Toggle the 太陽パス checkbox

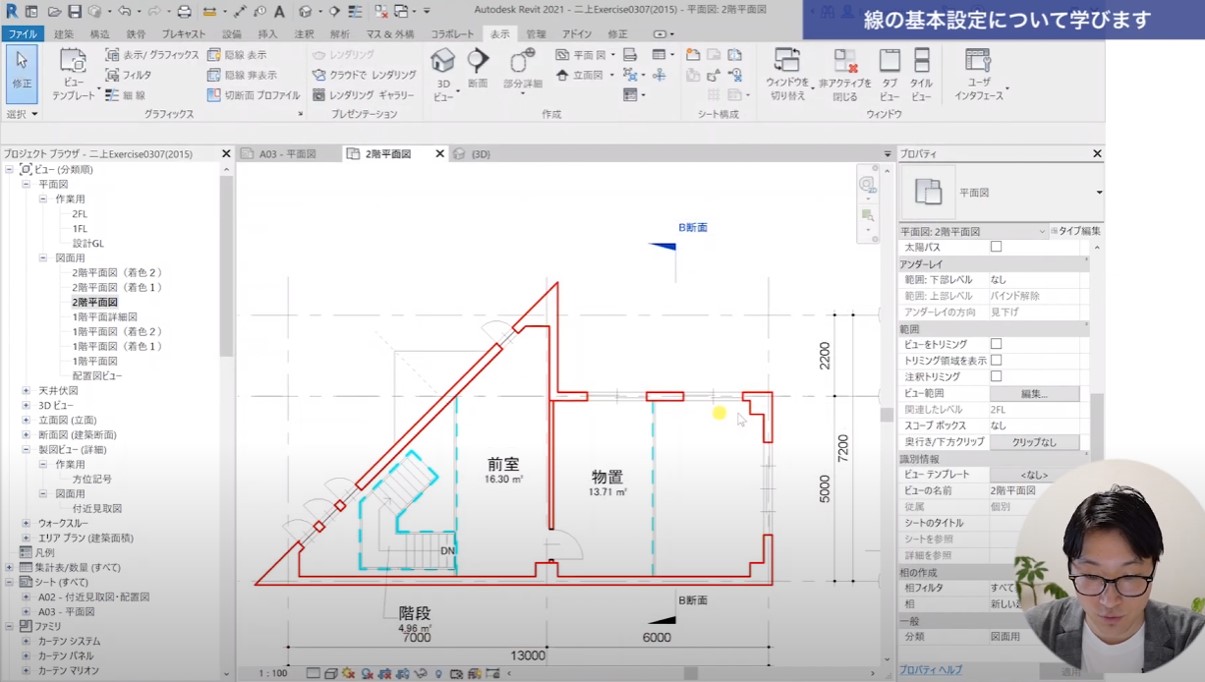coord(996,247)
